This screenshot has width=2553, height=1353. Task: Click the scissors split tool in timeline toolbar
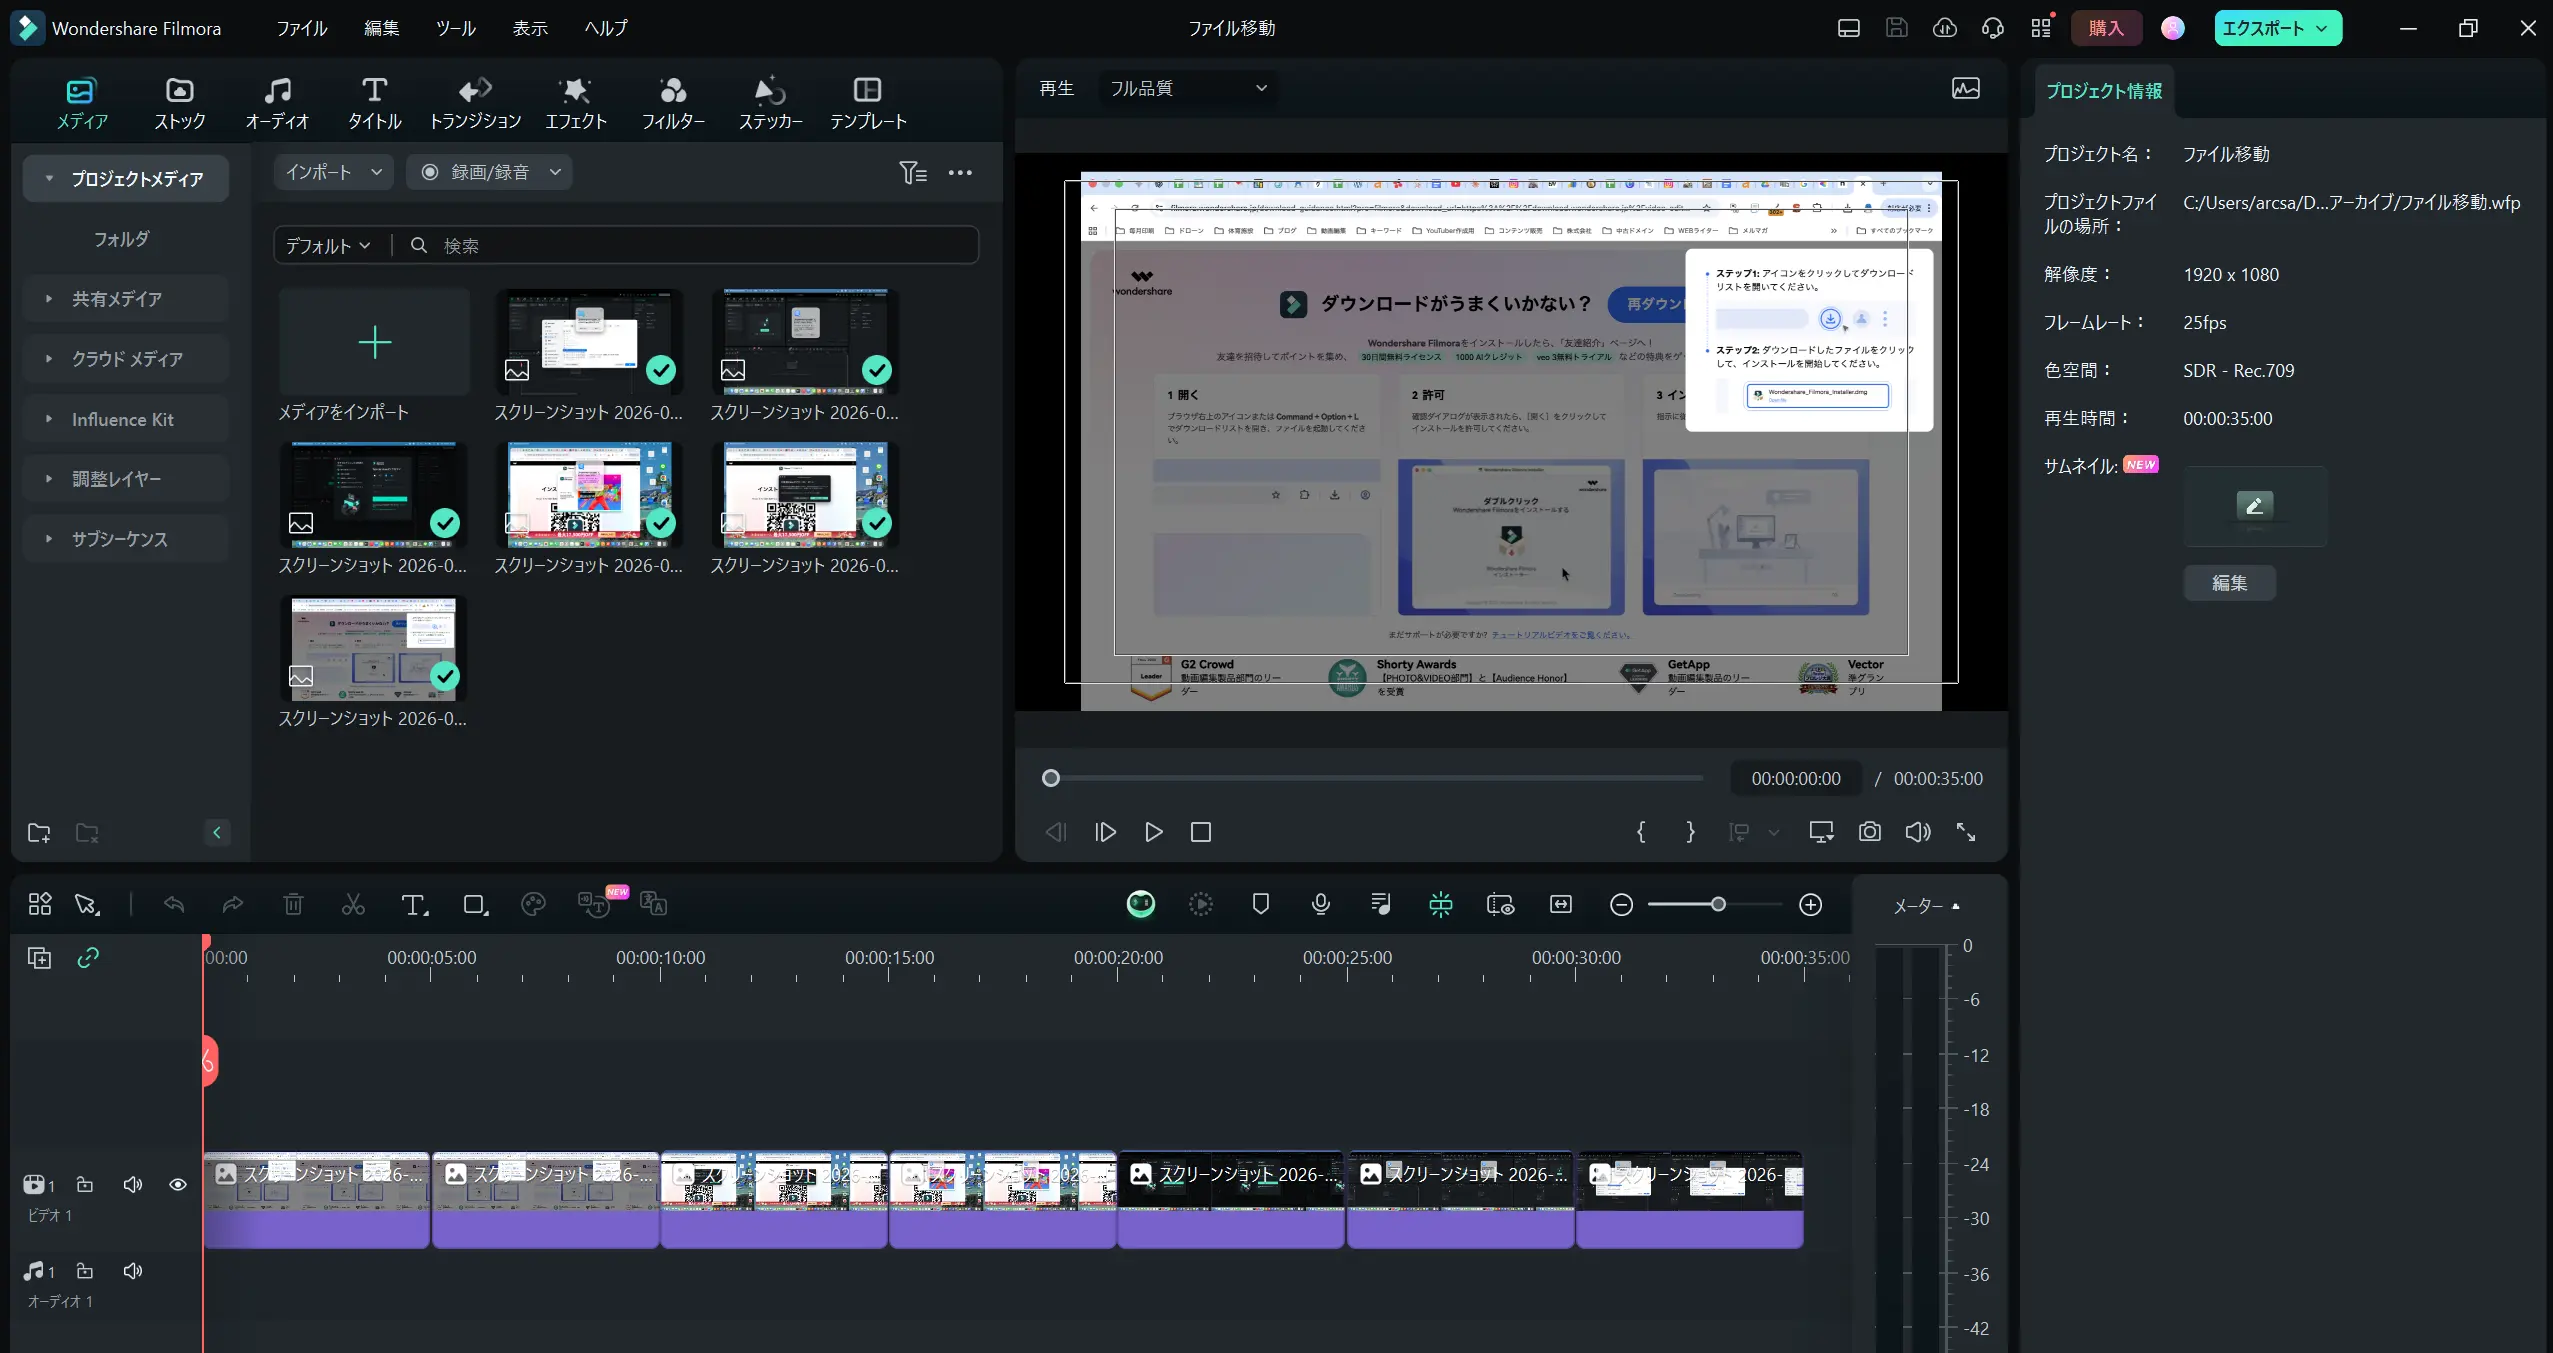coord(353,905)
